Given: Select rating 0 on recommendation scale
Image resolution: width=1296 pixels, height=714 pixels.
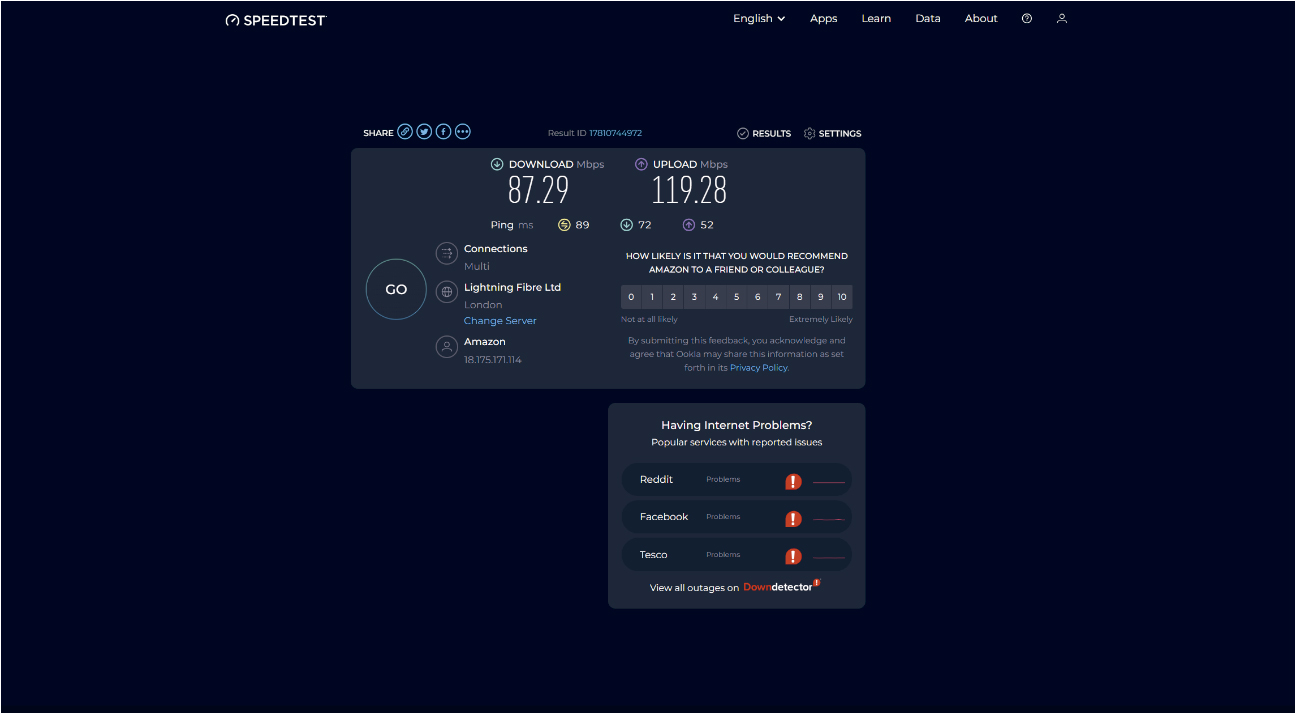Looking at the screenshot, I should (x=631, y=297).
